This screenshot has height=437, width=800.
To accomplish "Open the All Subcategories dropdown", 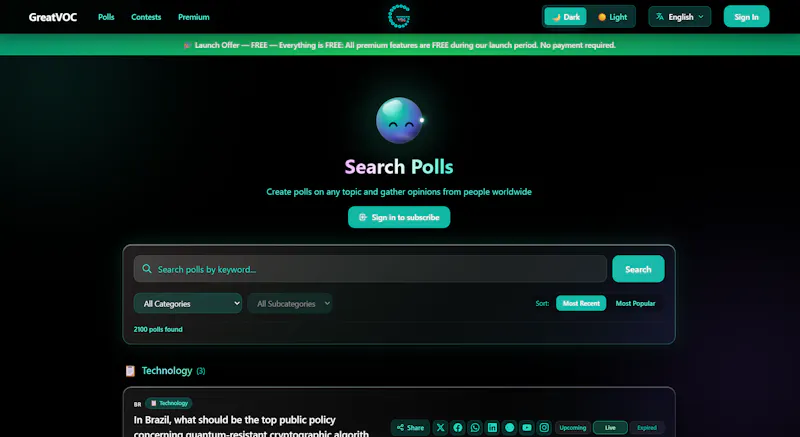I will (290, 303).
